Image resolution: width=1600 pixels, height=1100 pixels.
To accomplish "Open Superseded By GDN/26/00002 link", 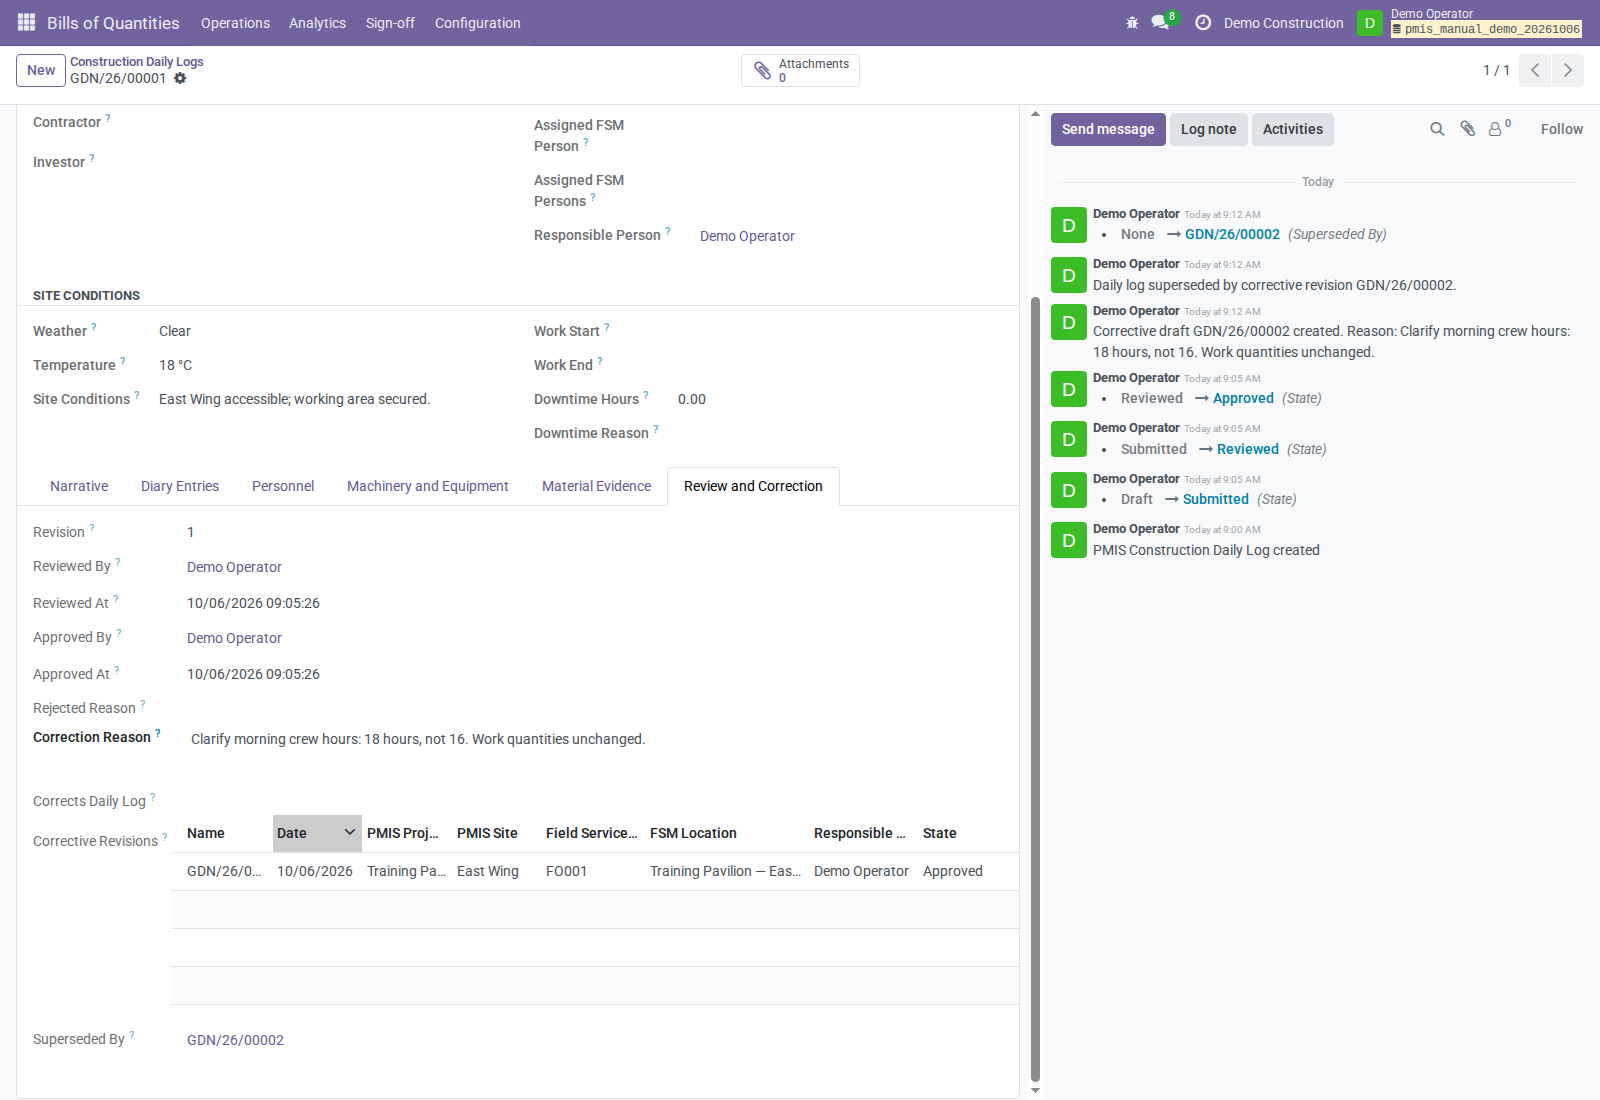I will coord(235,1040).
